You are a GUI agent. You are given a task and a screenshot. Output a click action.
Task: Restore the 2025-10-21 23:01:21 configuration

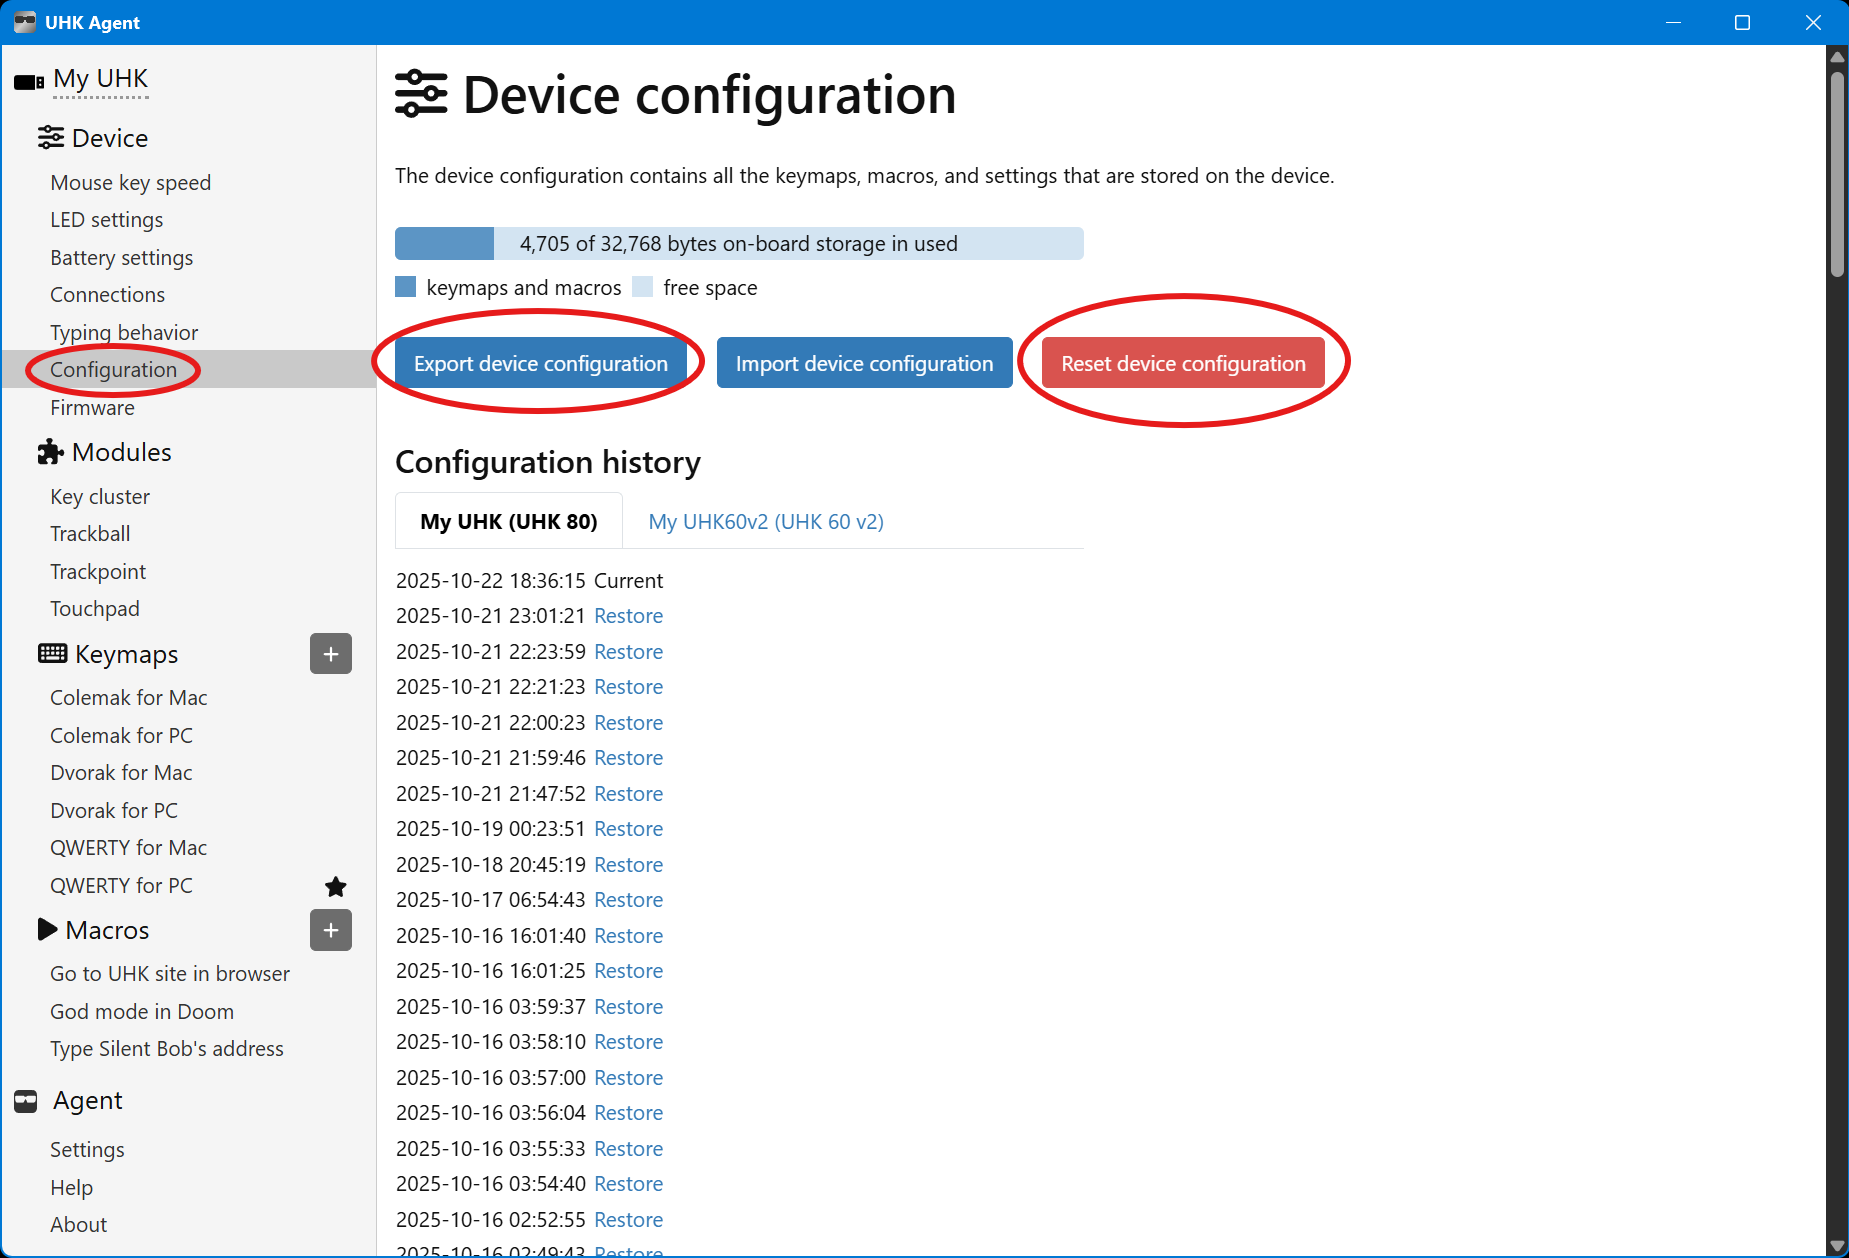click(628, 616)
